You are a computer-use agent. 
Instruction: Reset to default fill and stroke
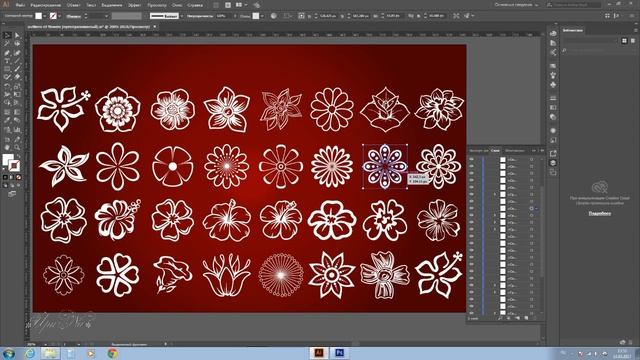pyautogui.click(x=4, y=170)
